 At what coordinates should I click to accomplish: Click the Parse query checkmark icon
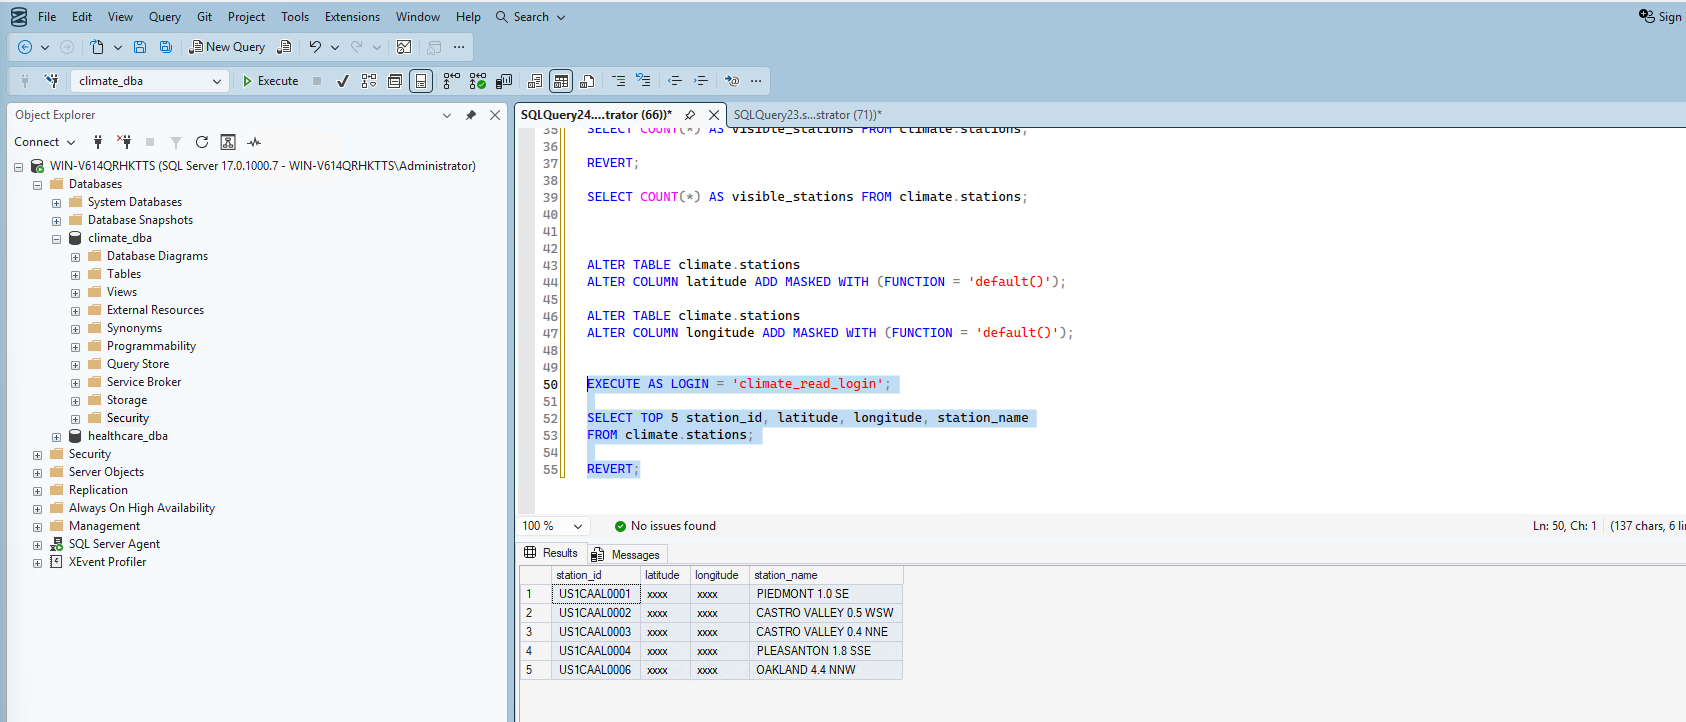(343, 81)
